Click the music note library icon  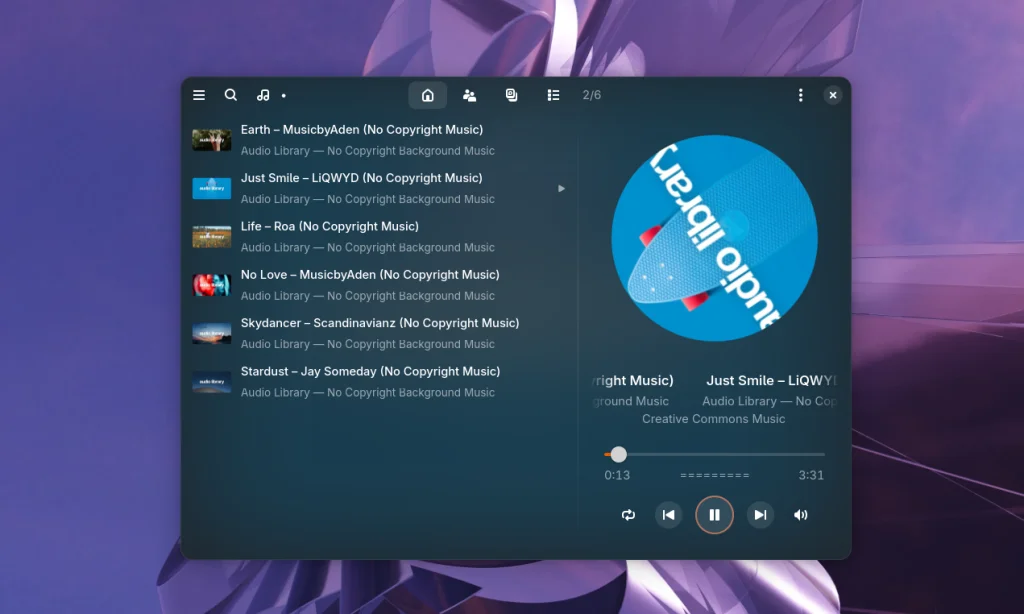coord(262,95)
